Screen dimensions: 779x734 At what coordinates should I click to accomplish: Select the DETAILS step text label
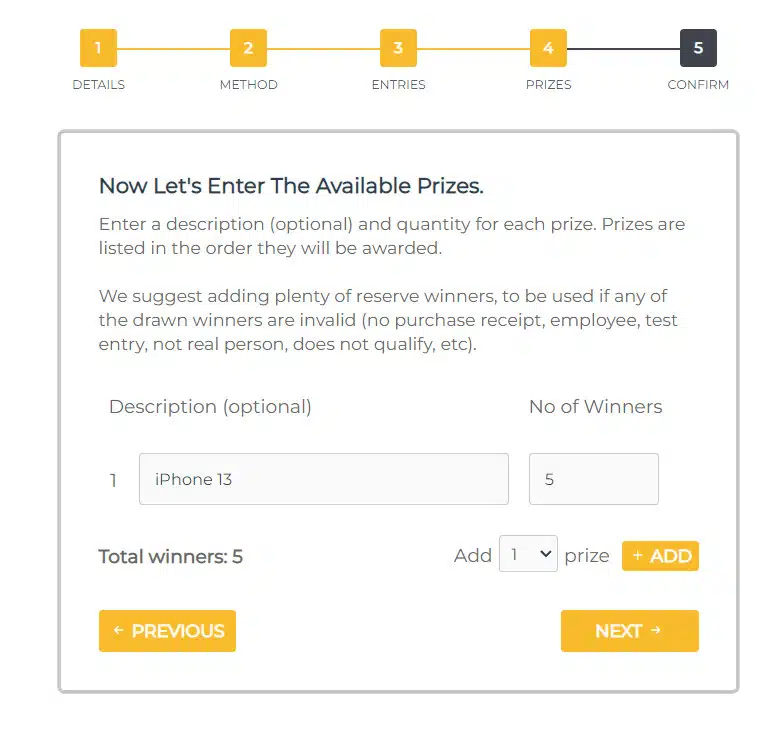point(98,85)
